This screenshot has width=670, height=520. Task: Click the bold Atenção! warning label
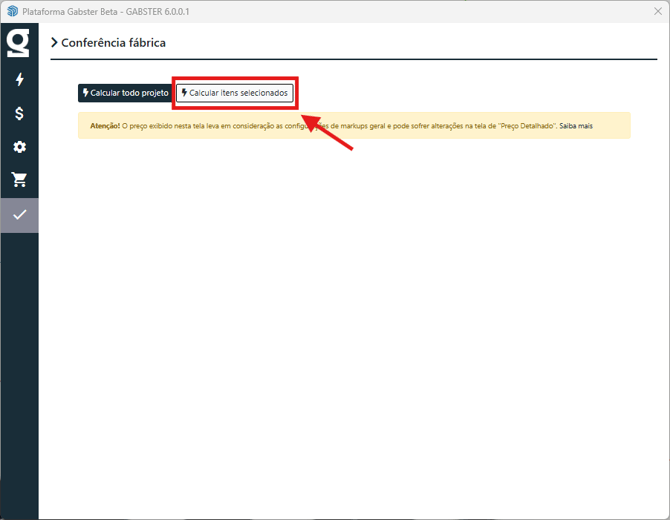(105, 126)
